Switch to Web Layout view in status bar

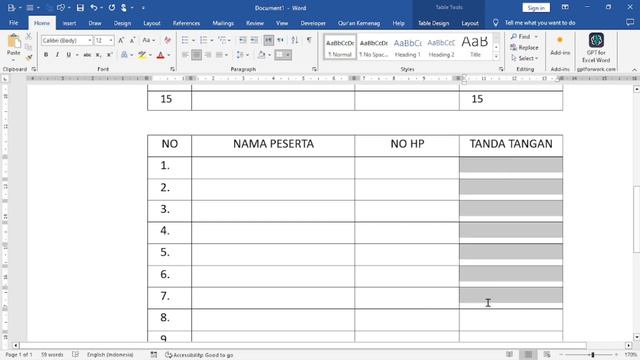point(547,355)
